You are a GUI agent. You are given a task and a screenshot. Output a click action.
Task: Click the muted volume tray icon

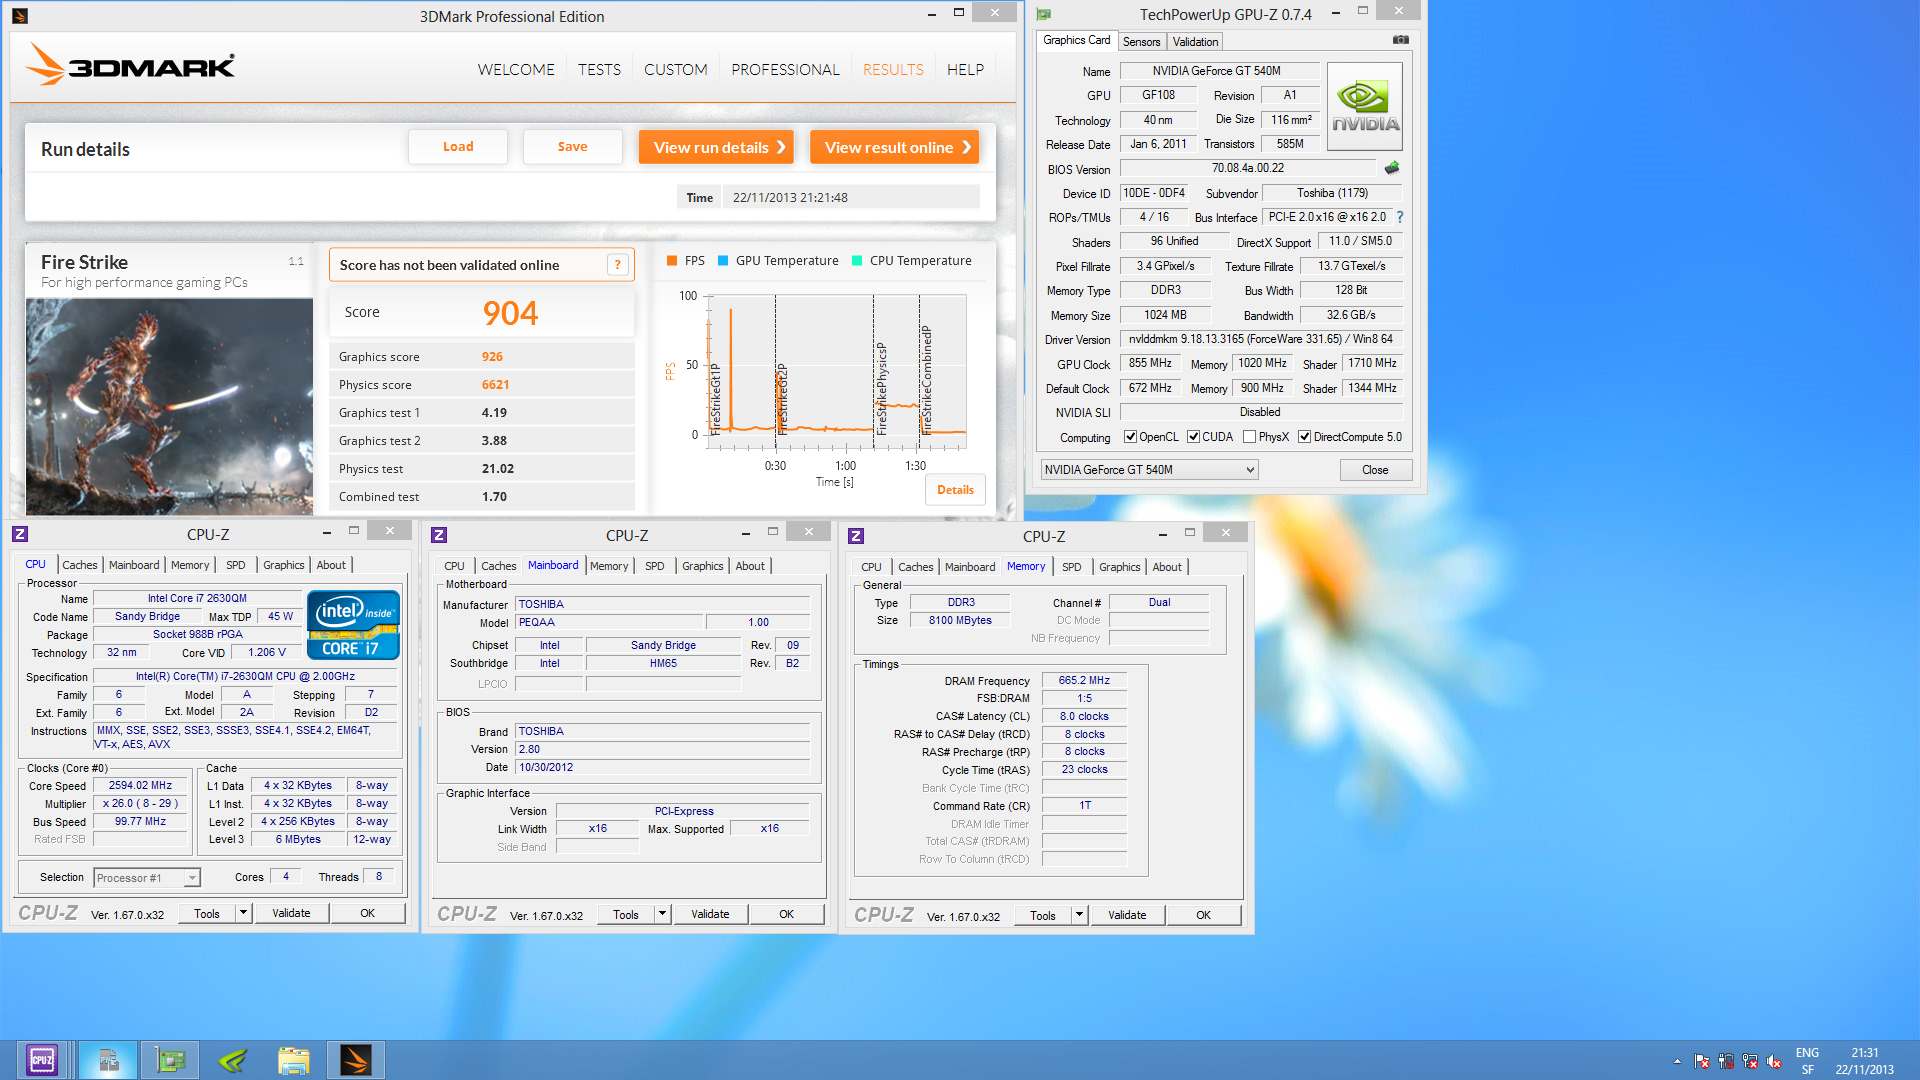[1774, 1061]
